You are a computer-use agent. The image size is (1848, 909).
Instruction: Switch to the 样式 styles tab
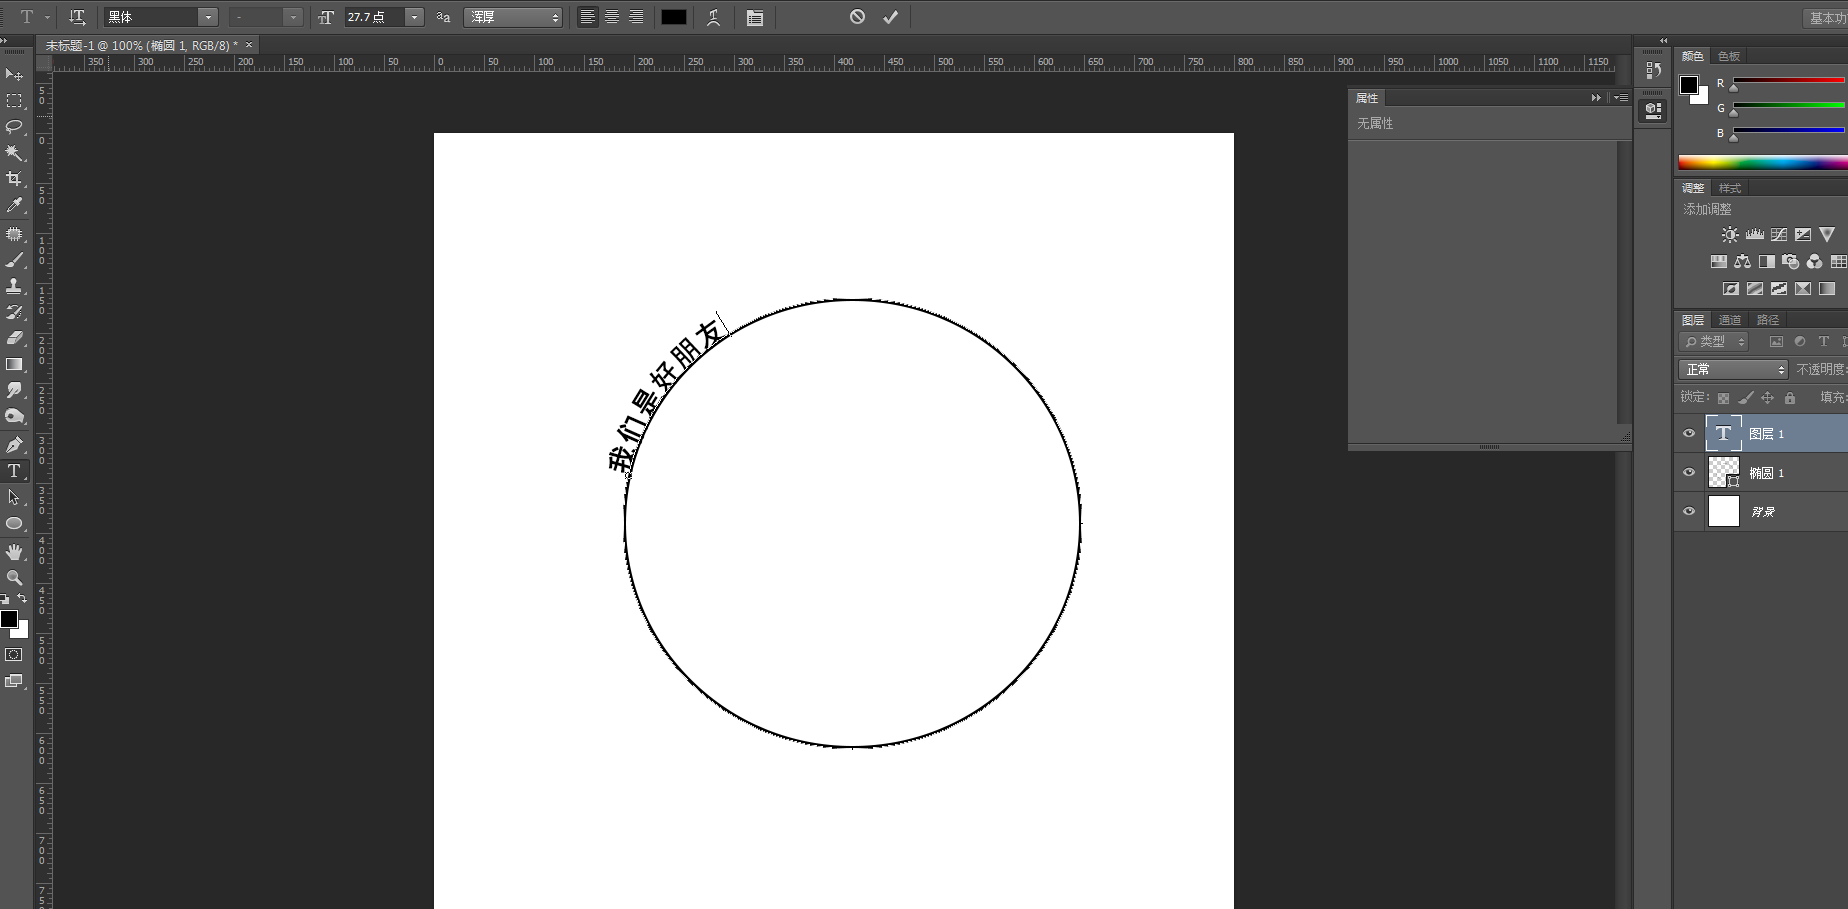[1730, 188]
